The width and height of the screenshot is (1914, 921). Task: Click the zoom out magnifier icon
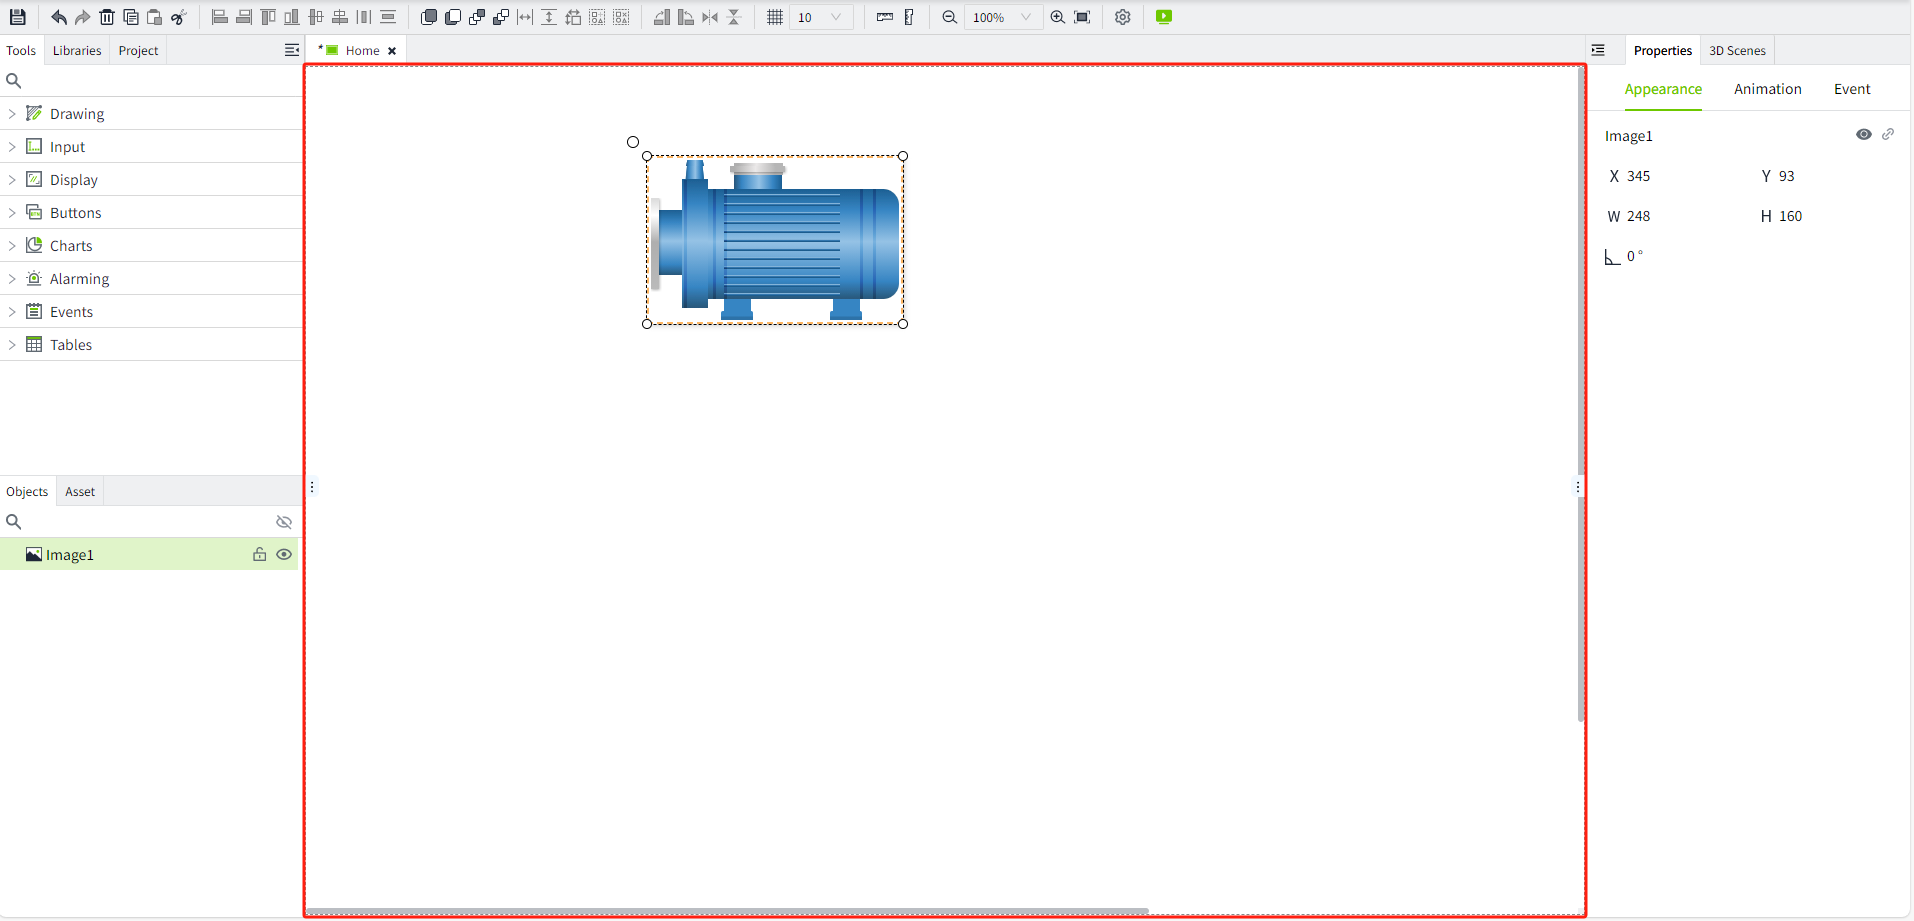[x=949, y=17]
